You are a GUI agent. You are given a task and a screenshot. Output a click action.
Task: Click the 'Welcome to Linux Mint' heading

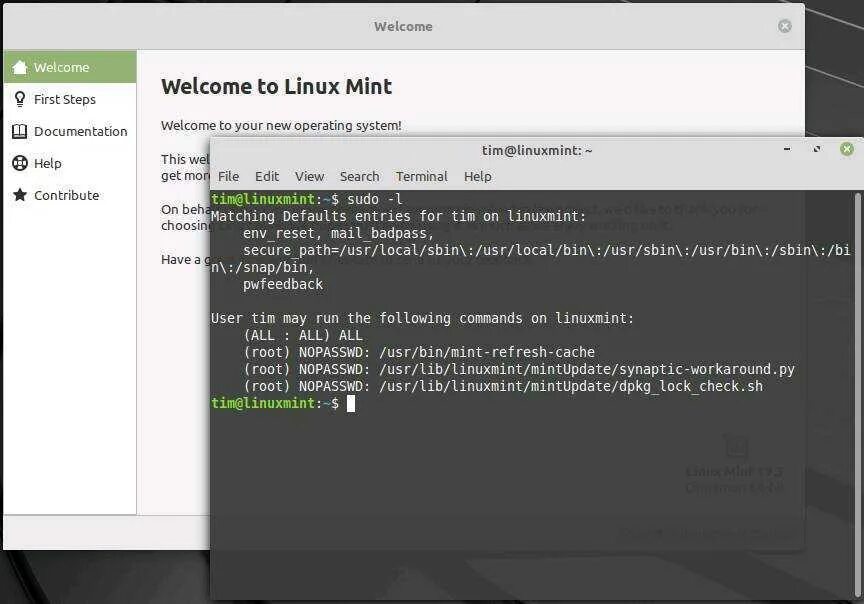(x=277, y=87)
